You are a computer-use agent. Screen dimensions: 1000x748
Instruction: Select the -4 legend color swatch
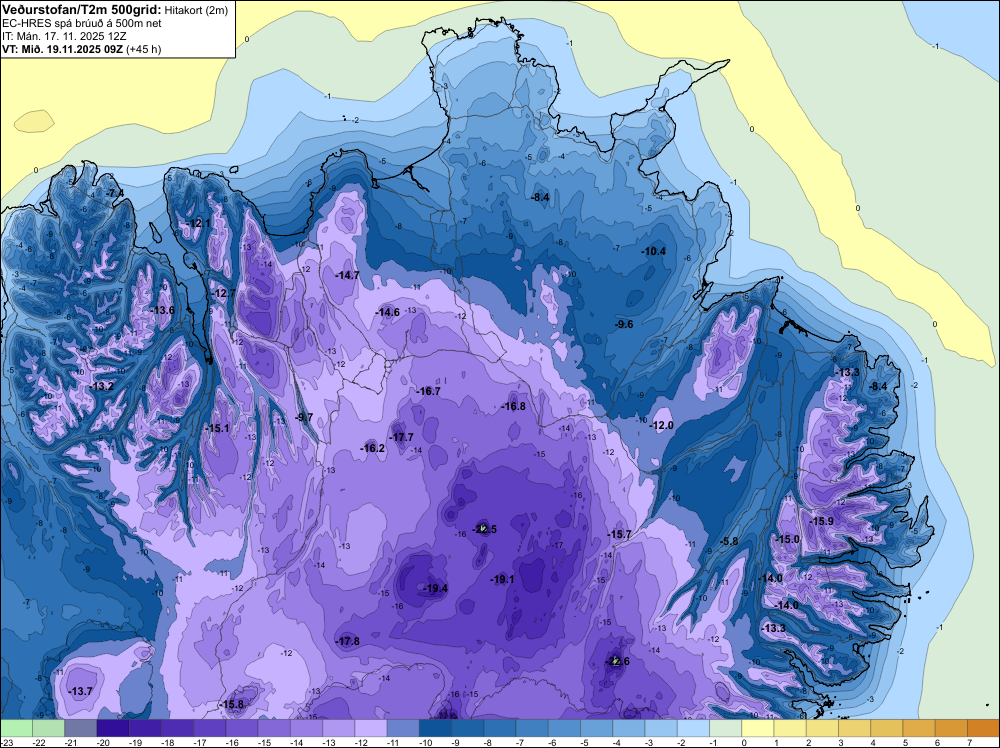[629, 728]
